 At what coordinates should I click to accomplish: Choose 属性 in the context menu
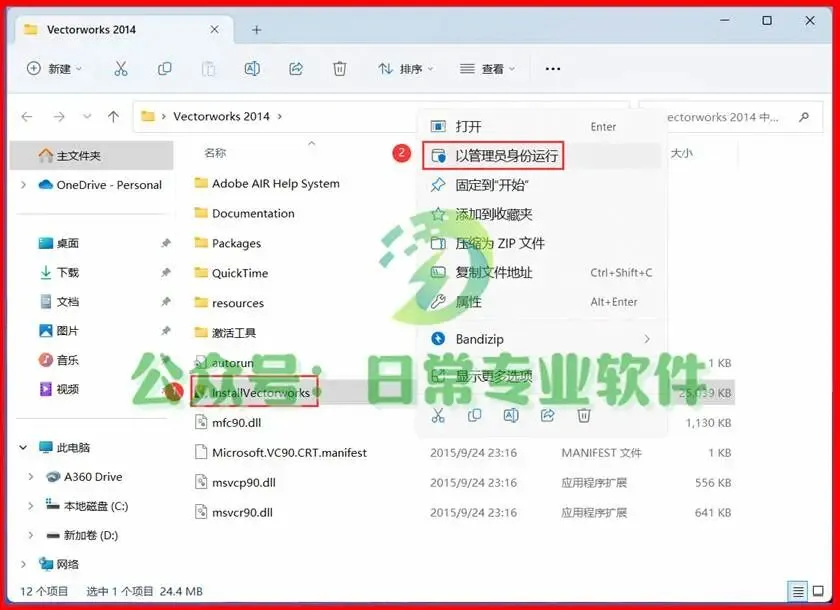tap(542, 302)
